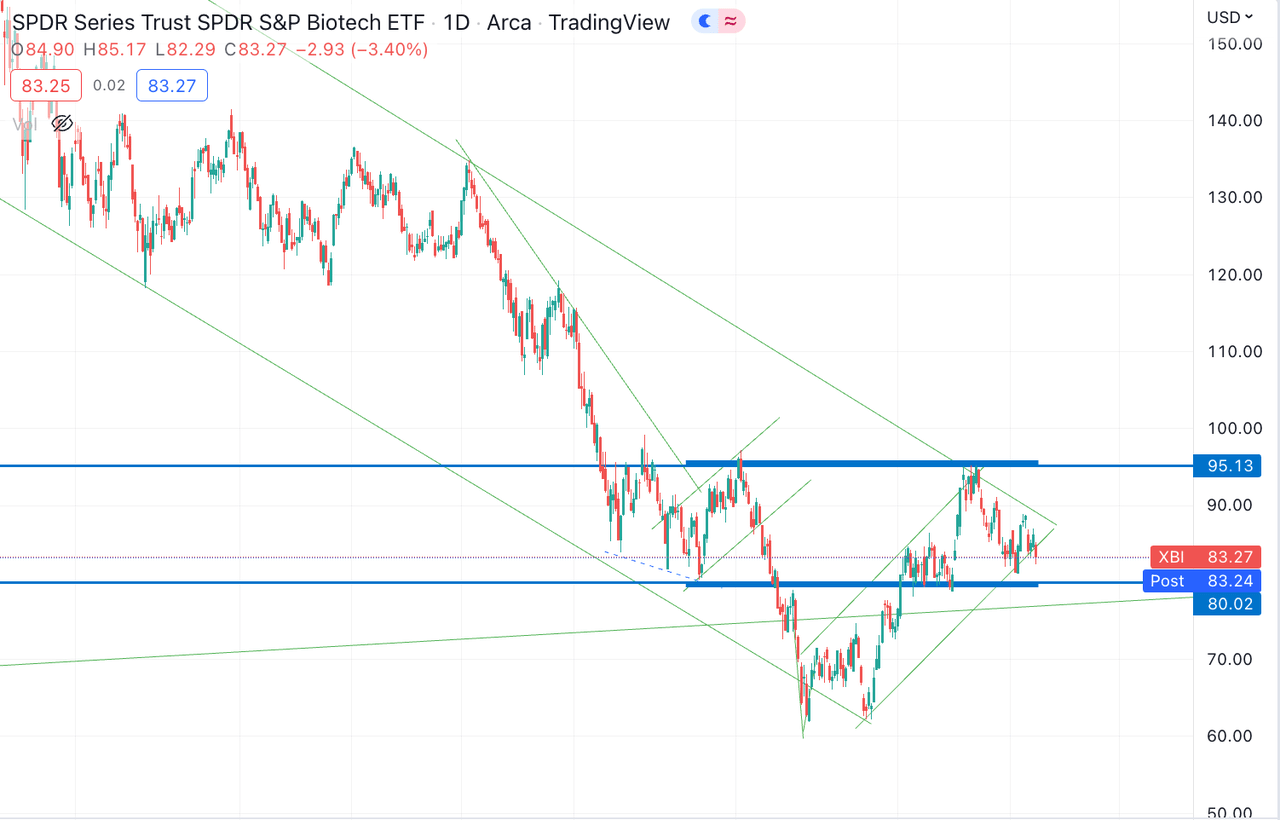The height and width of the screenshot is (820, 1280).
Task: Click the open value O84.90
Action: (x=43, y=49)
